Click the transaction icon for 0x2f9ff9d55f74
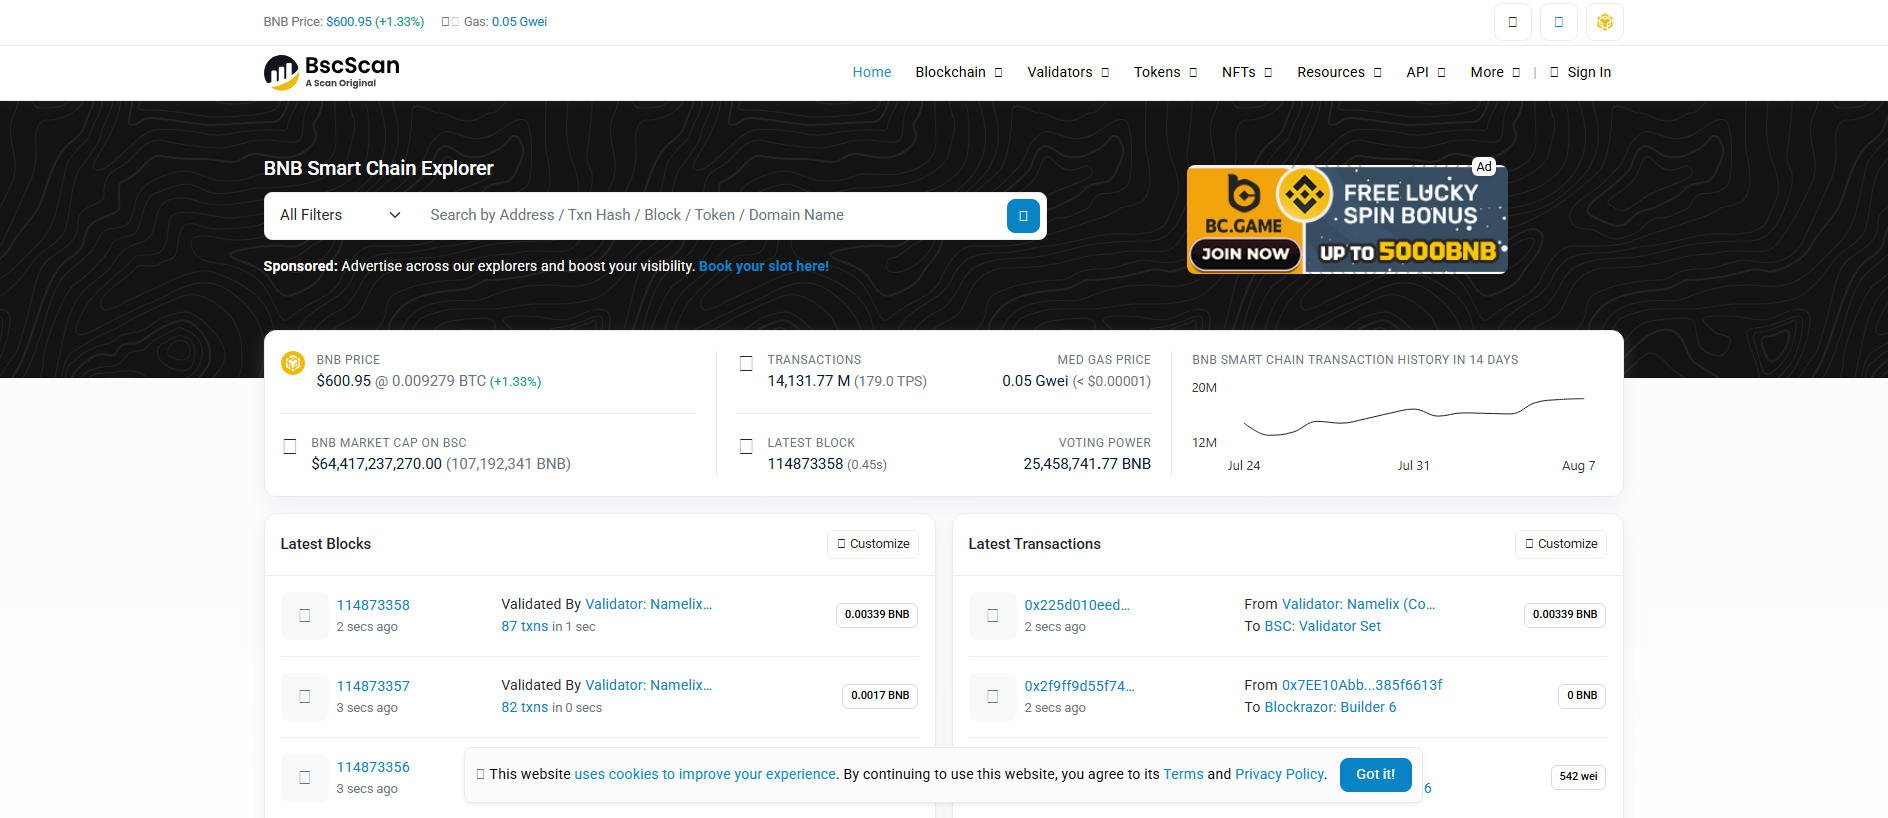 [993, 697]
